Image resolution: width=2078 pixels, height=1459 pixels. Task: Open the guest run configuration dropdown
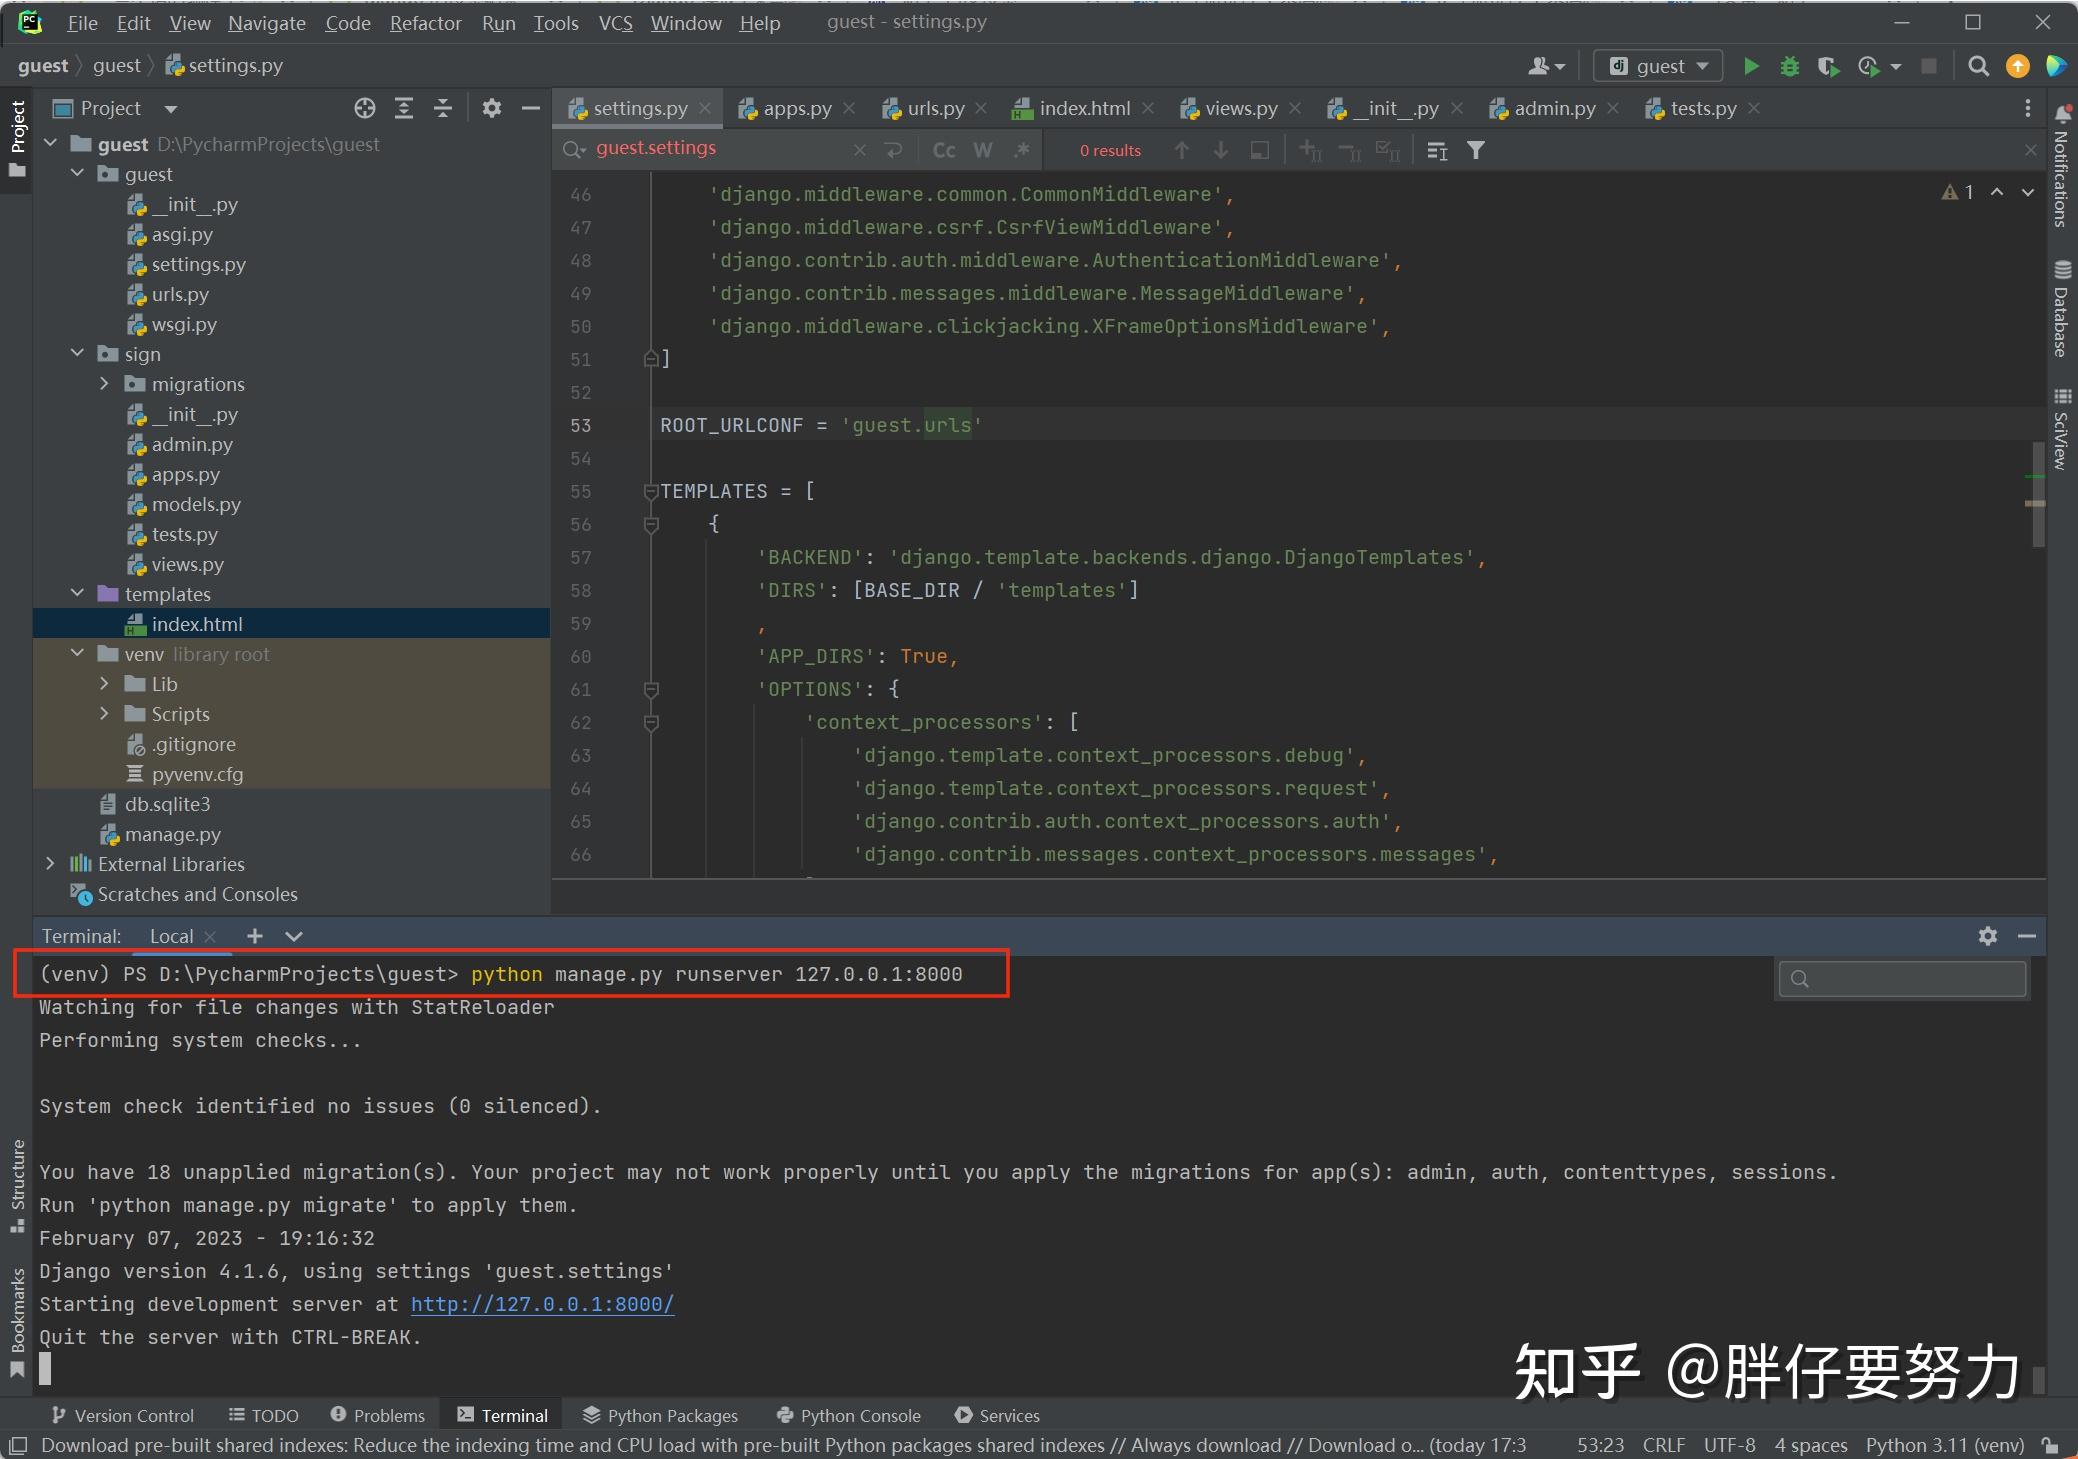[x=1658, y=66]
